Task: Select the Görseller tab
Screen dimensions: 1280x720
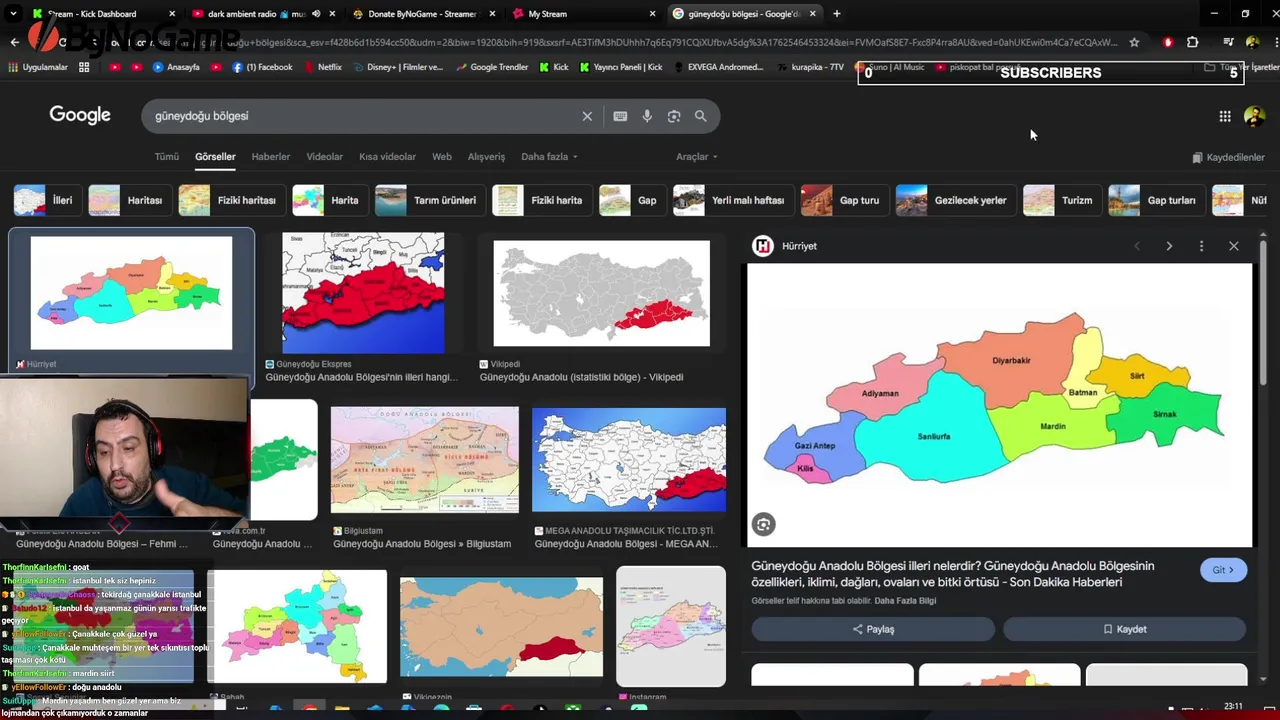Action: click(x=215, y=157)
